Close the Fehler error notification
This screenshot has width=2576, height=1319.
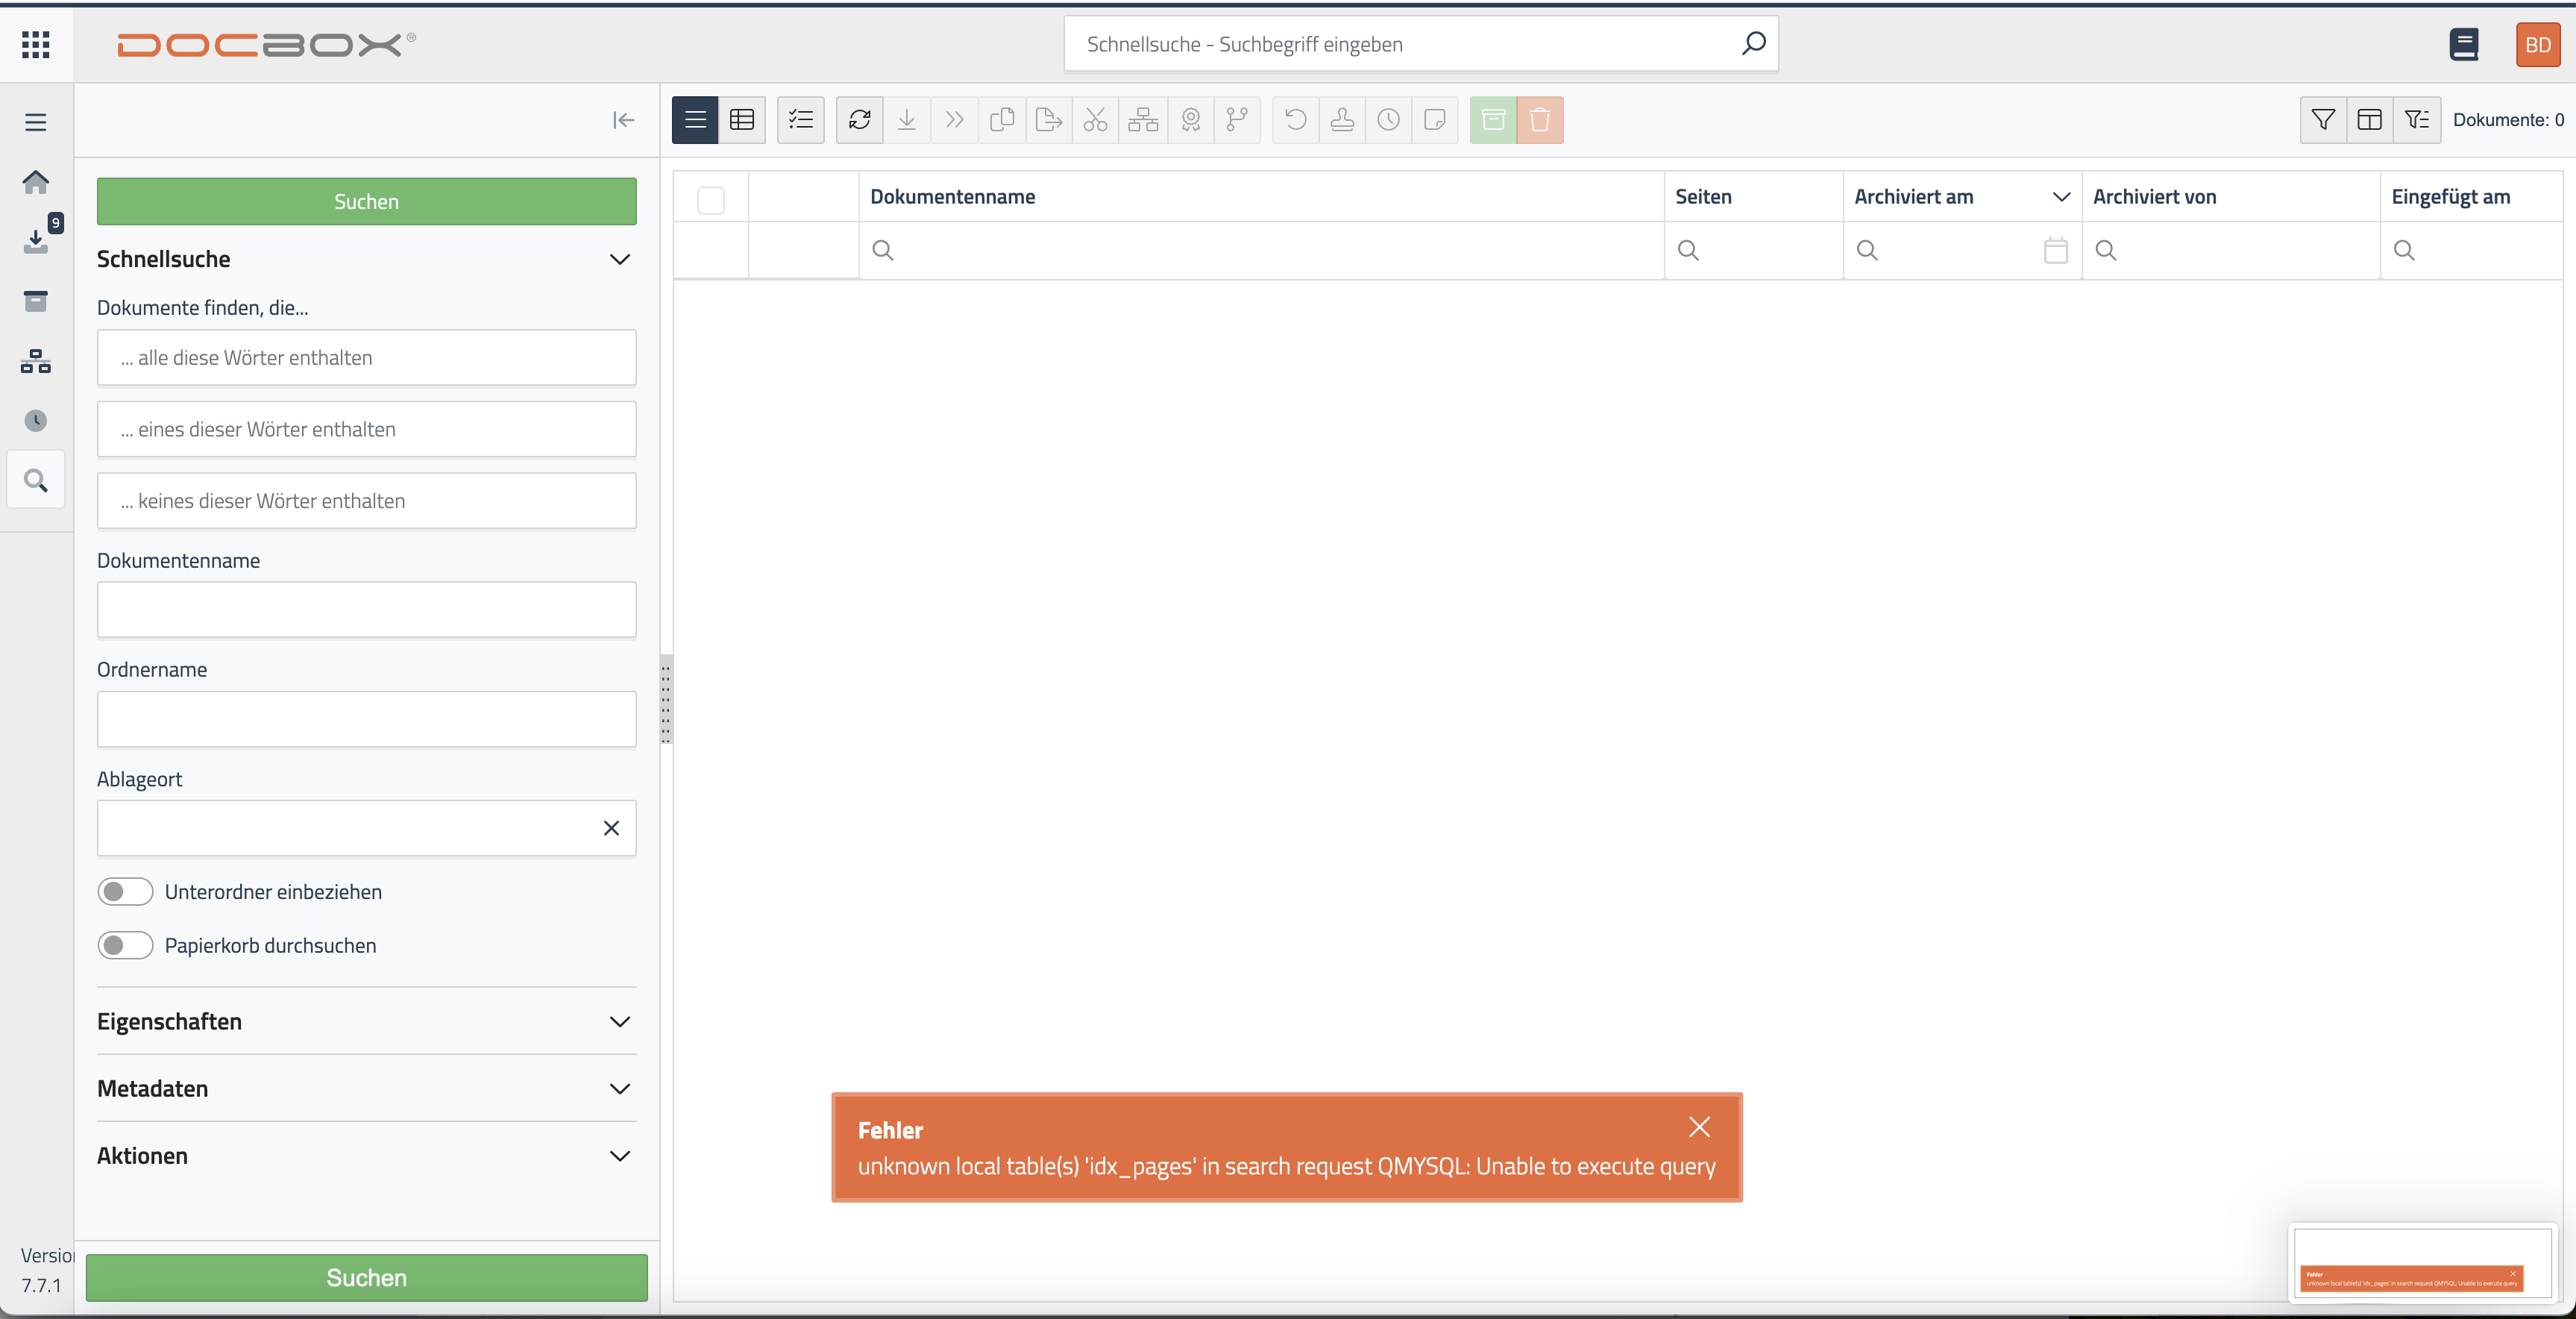coord(1699,1126)
